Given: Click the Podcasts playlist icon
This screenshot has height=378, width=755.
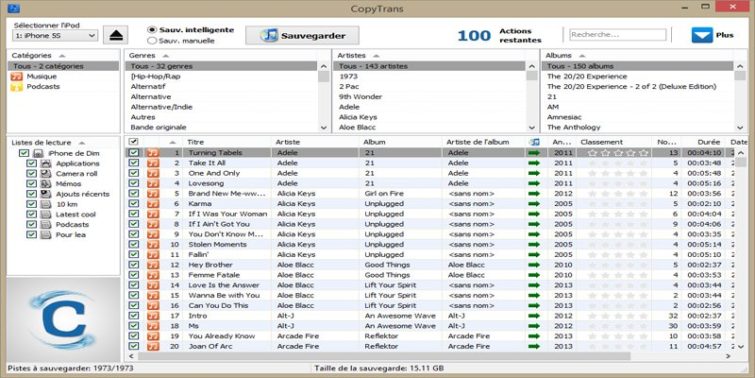Looking at the screenshot, I should tap(46, 224).
